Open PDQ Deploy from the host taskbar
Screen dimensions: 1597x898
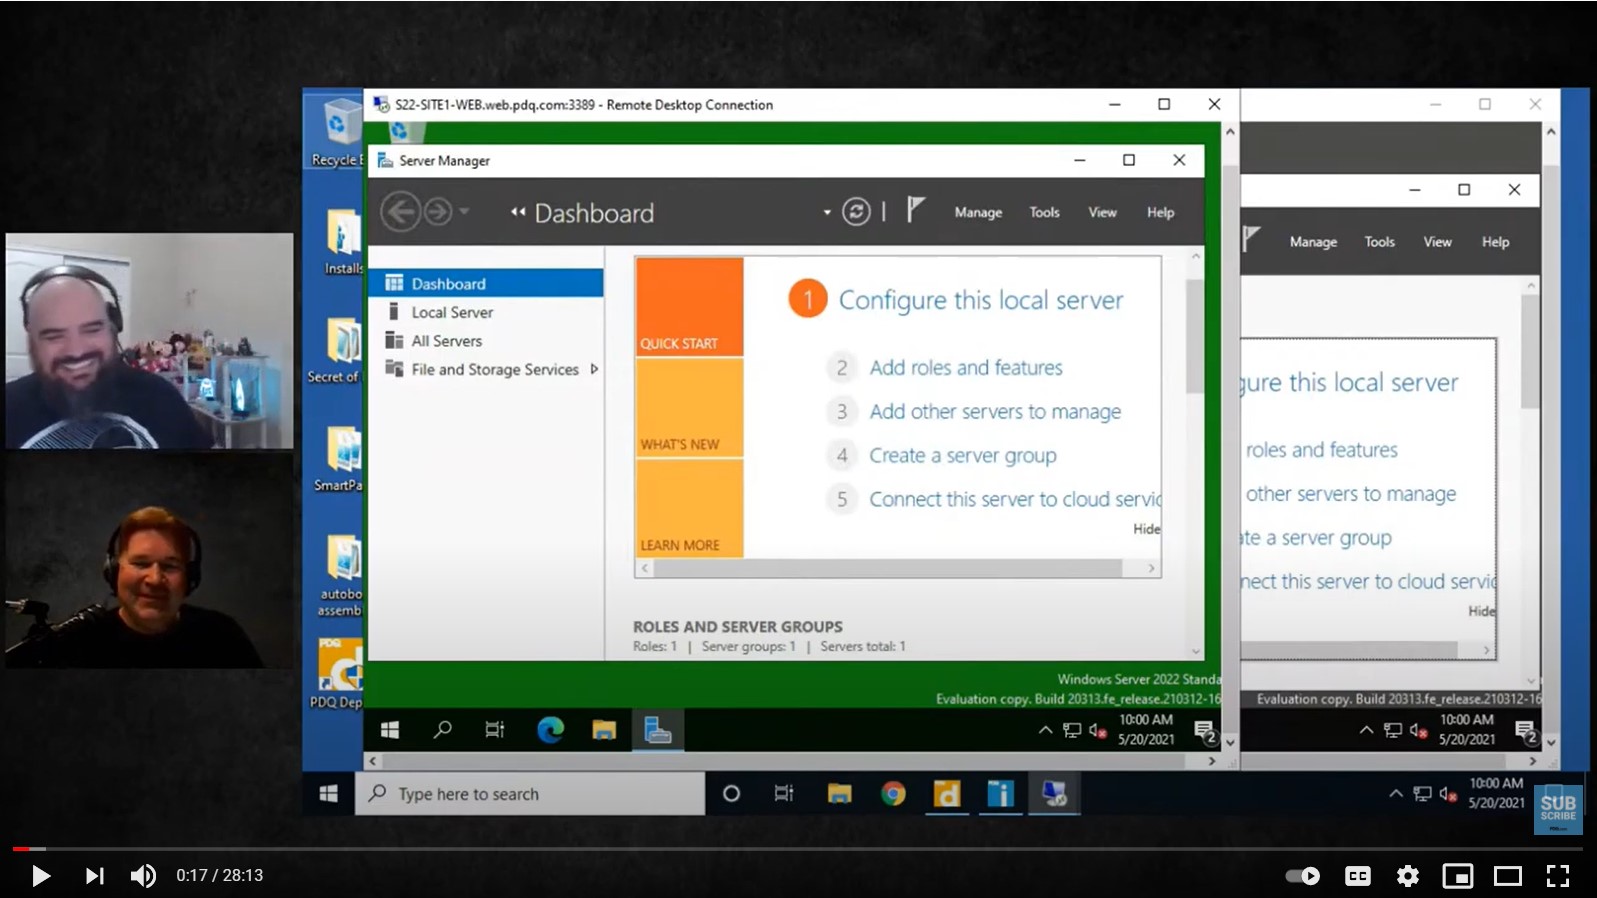tap(946, 794)
